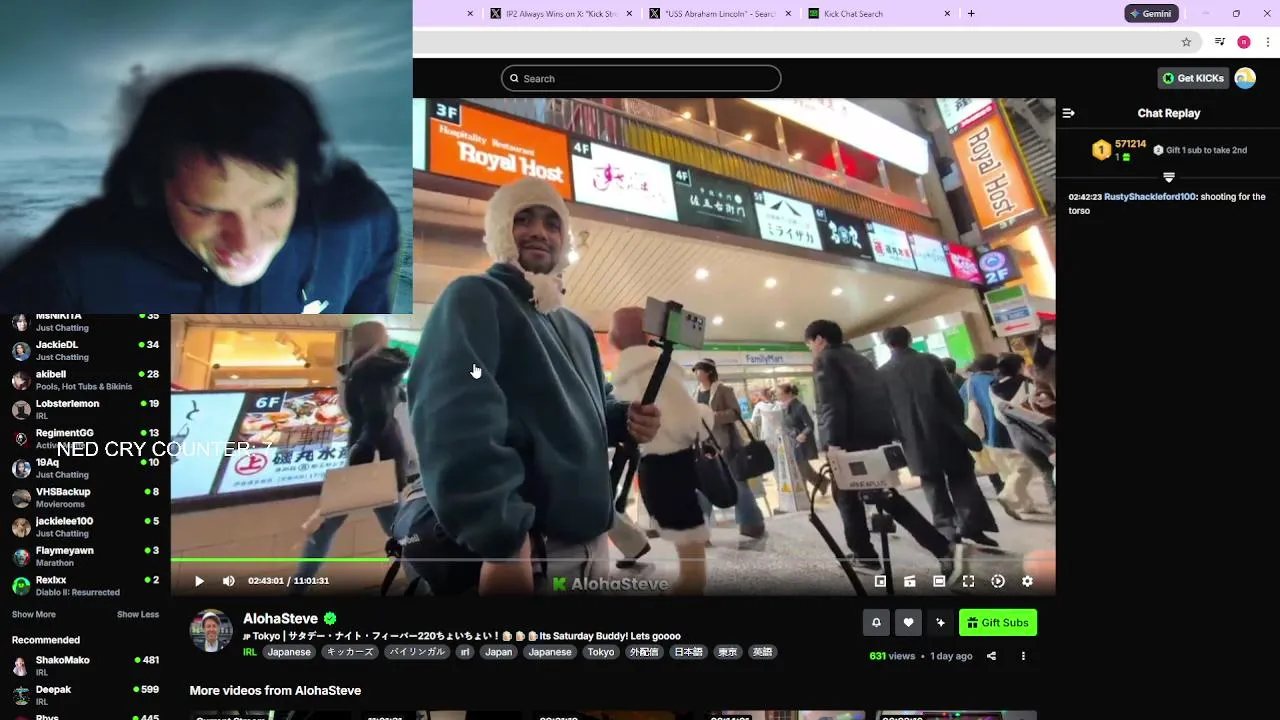Open Flaymeyawn channel in sidebar
The width and height of the screenshot is (1280, 720).
[x=85, y=556]
